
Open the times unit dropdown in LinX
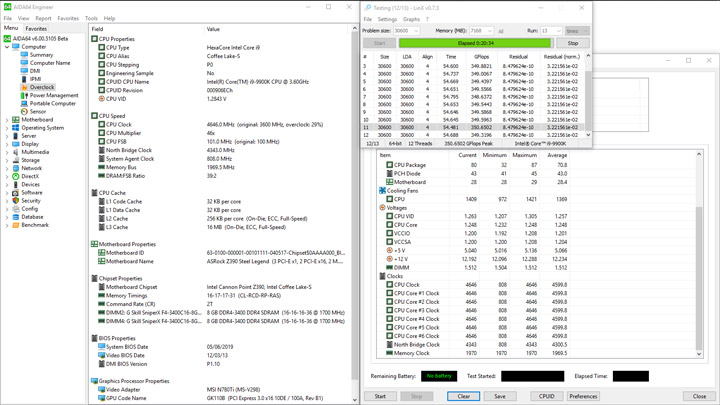coord(577,31)
